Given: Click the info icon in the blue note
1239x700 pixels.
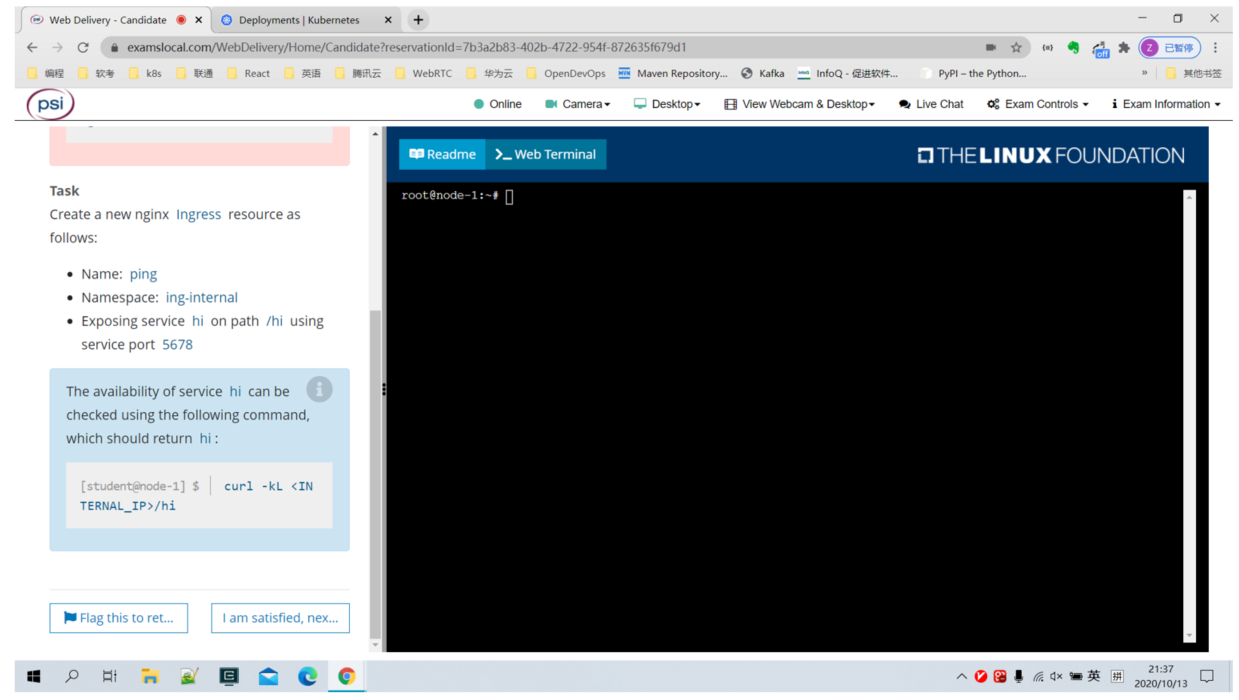Looking at the screenshot, I should [319, 389].
